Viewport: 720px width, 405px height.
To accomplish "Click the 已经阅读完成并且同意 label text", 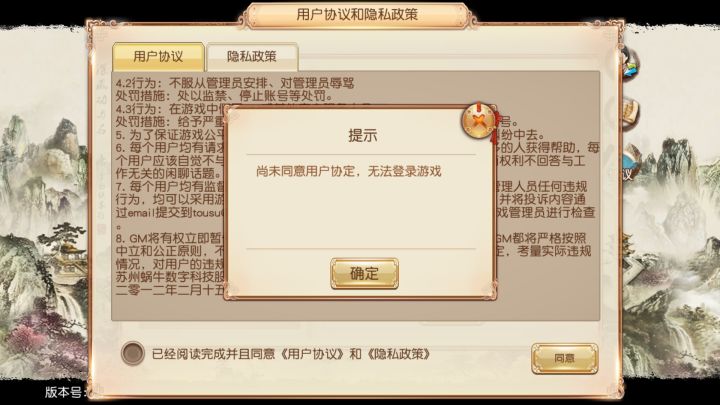I will [x=214, y=354].
